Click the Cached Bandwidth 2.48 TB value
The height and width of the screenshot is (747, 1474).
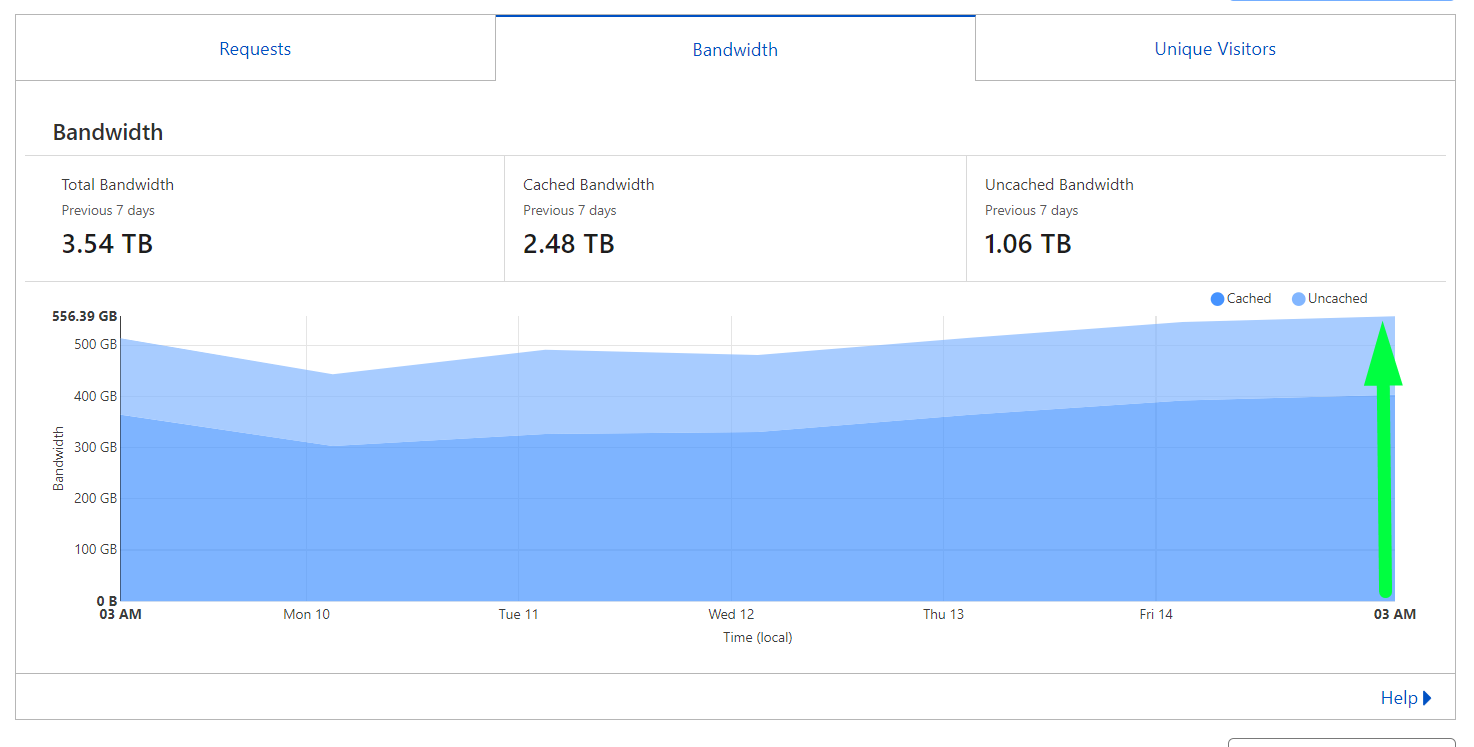tap(568, 244)
